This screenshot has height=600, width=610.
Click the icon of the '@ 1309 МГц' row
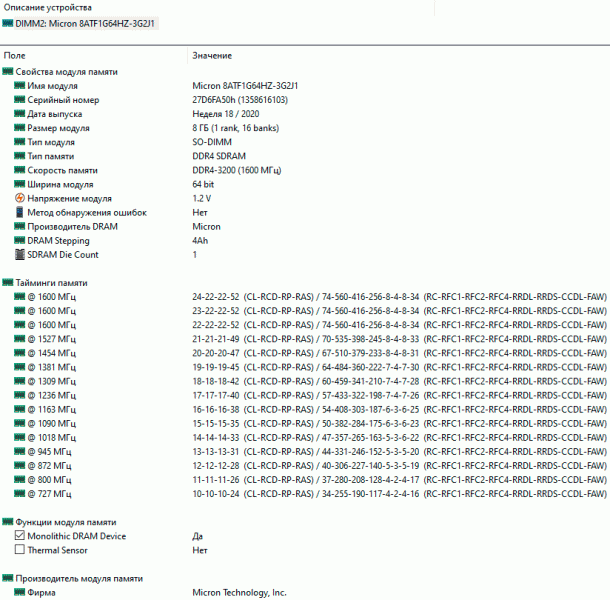[x=19, y=381]
